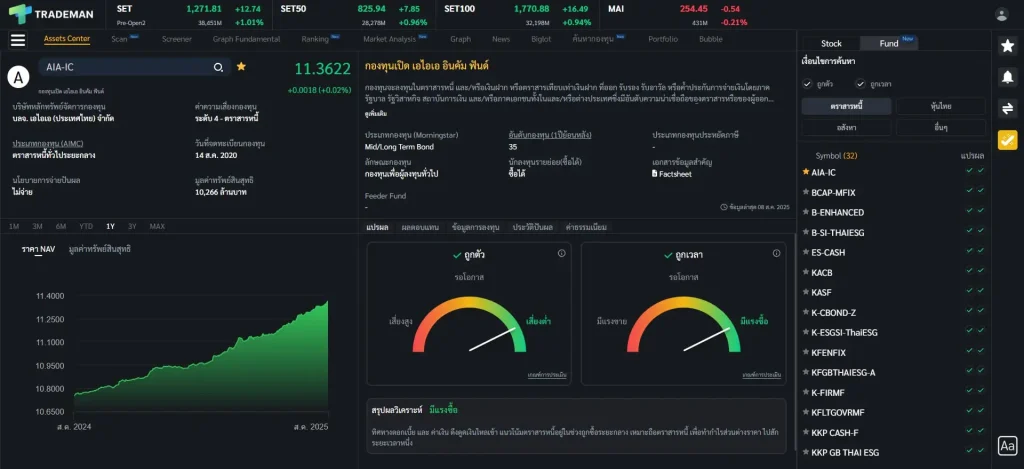Open the ค่าธรรมเนียม sub-tab

(586, 227)
